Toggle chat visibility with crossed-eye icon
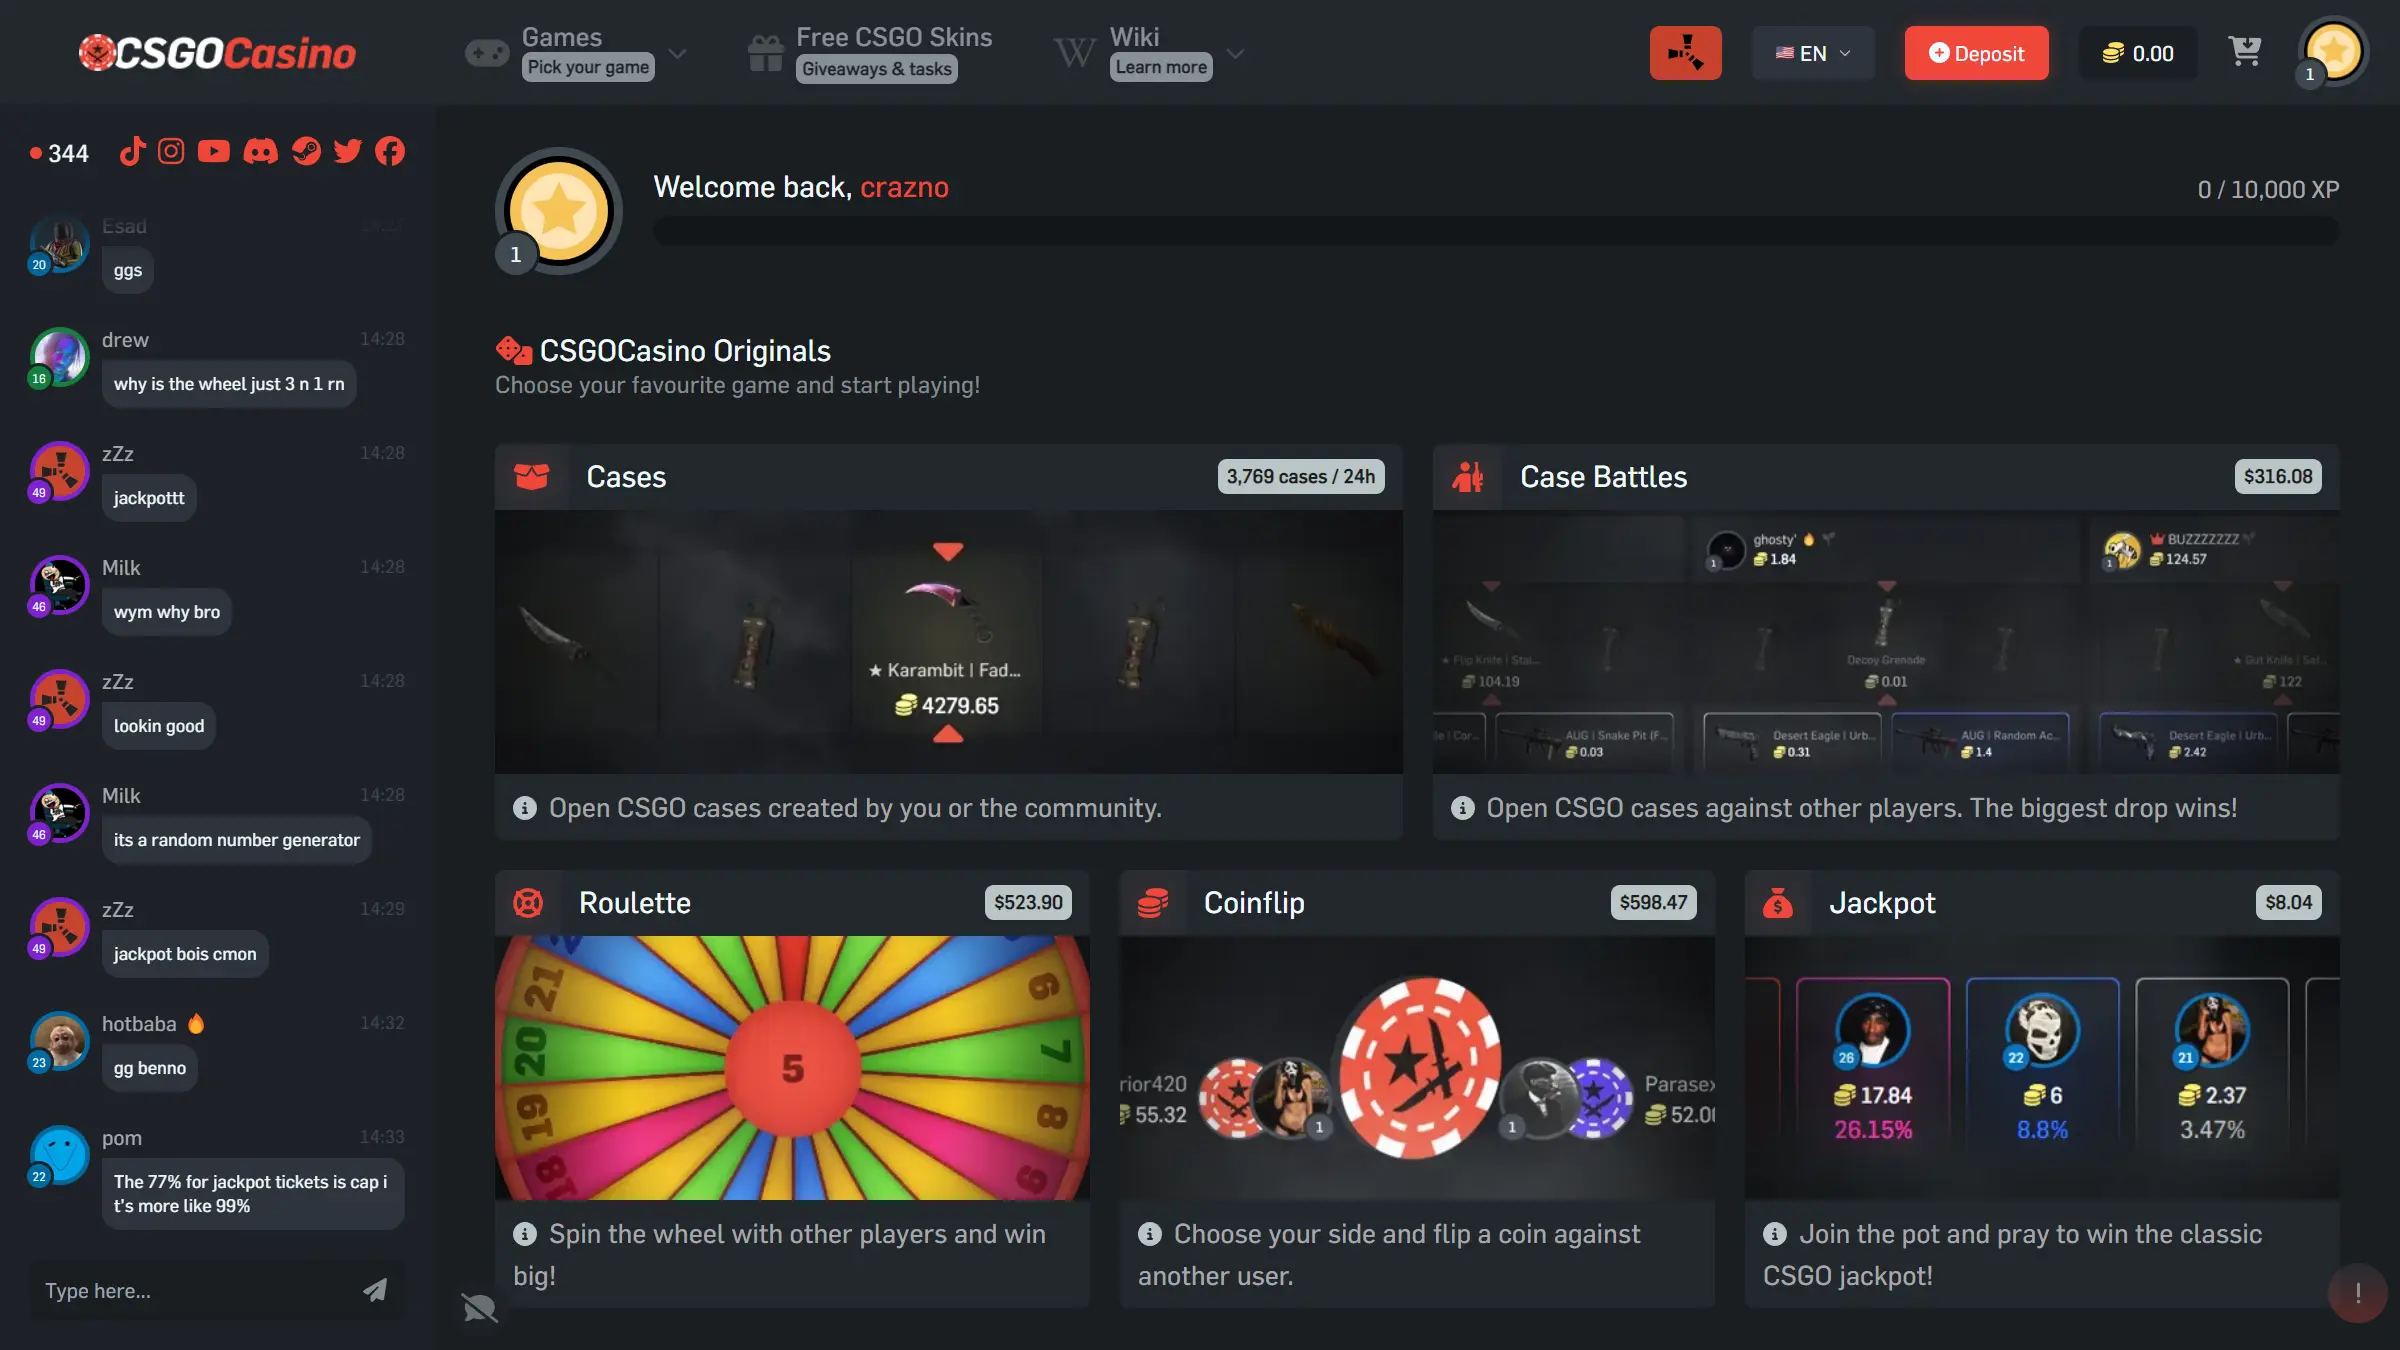 (479, 1307)
